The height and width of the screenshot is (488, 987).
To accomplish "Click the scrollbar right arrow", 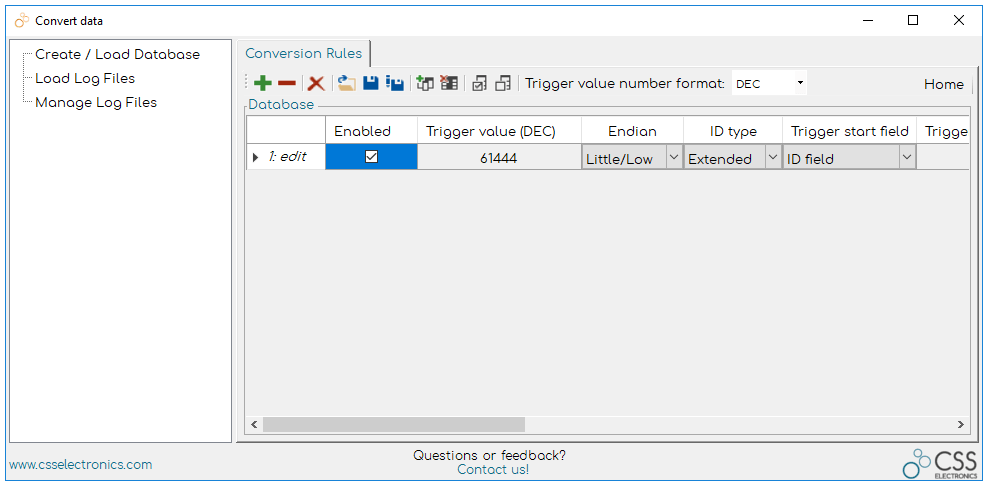I will point(961,424).
